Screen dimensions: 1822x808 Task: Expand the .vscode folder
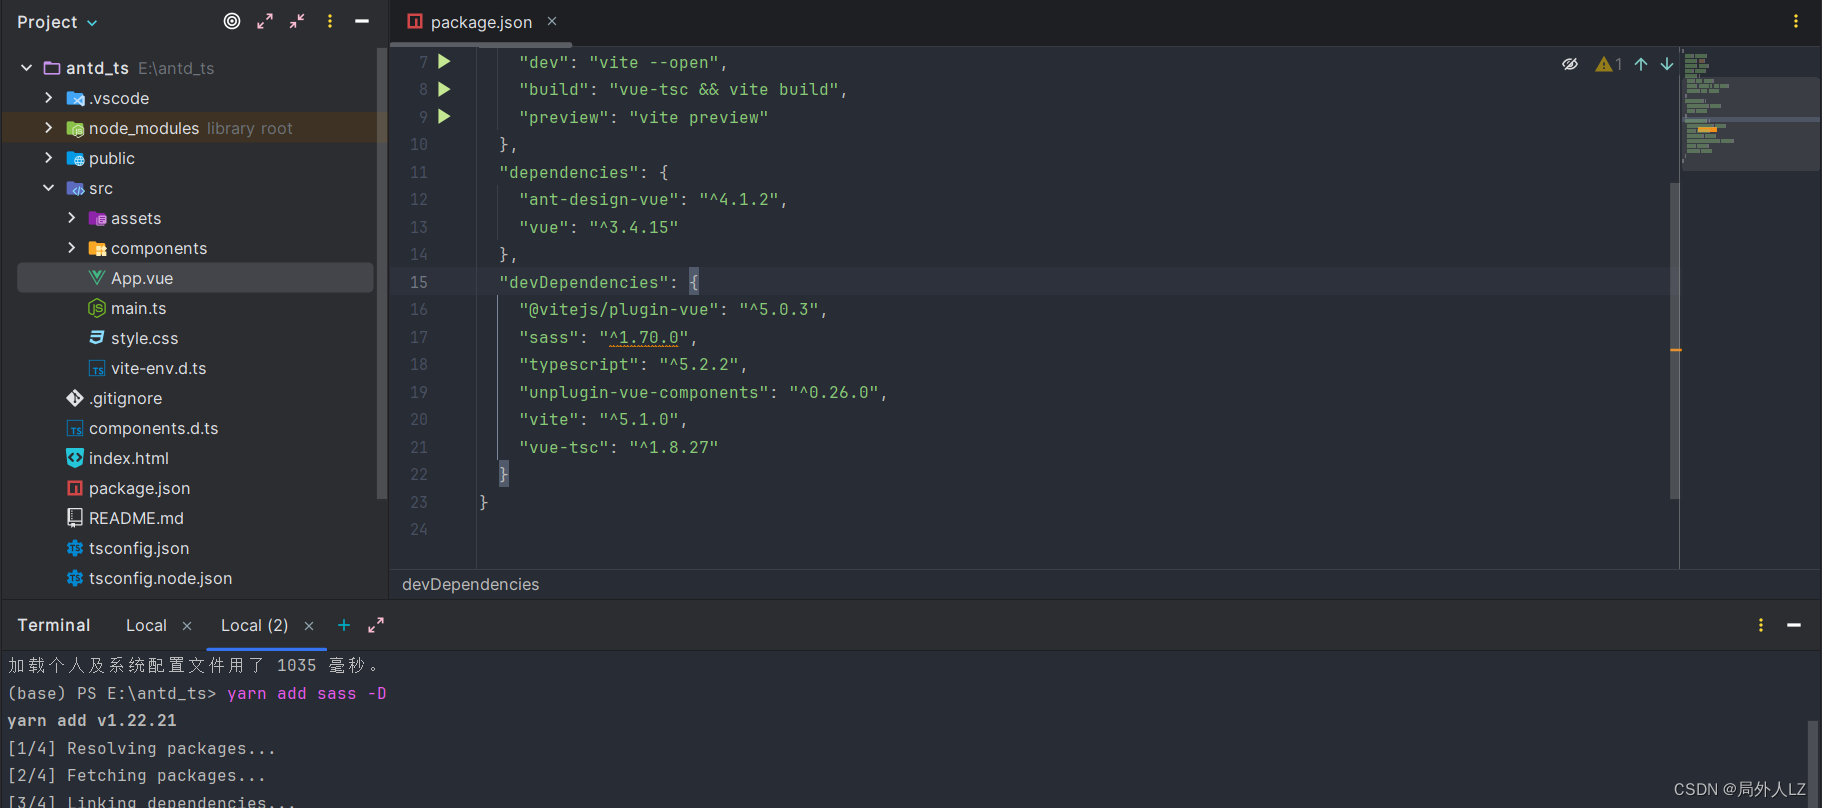click(48, 98)
